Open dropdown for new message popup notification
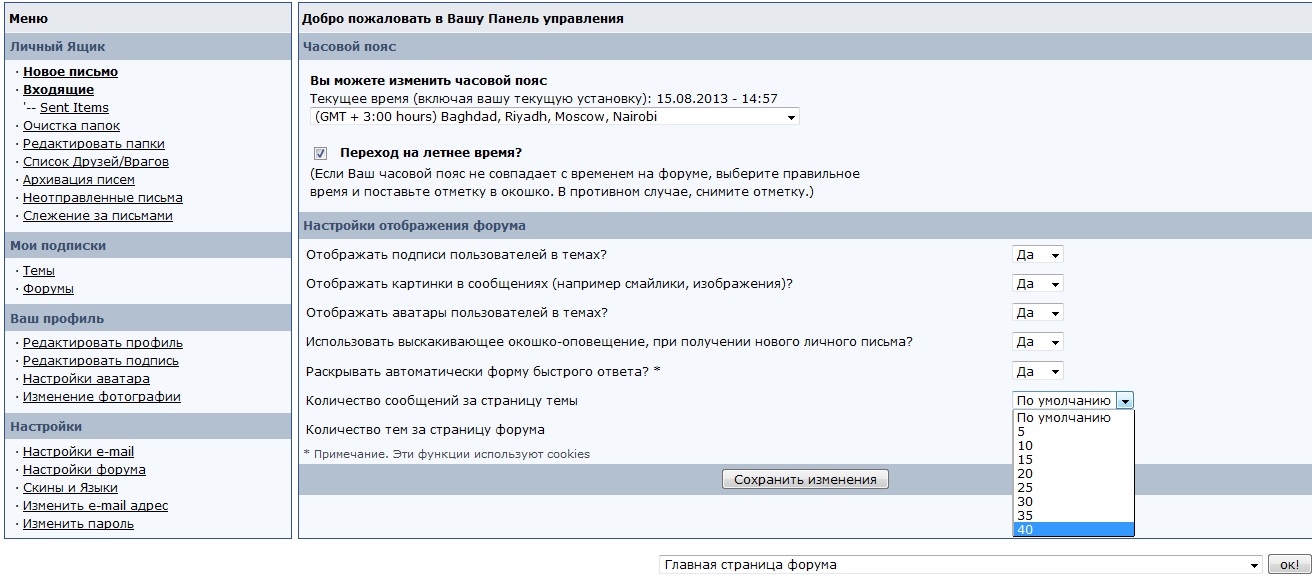 click(1037, 342)
